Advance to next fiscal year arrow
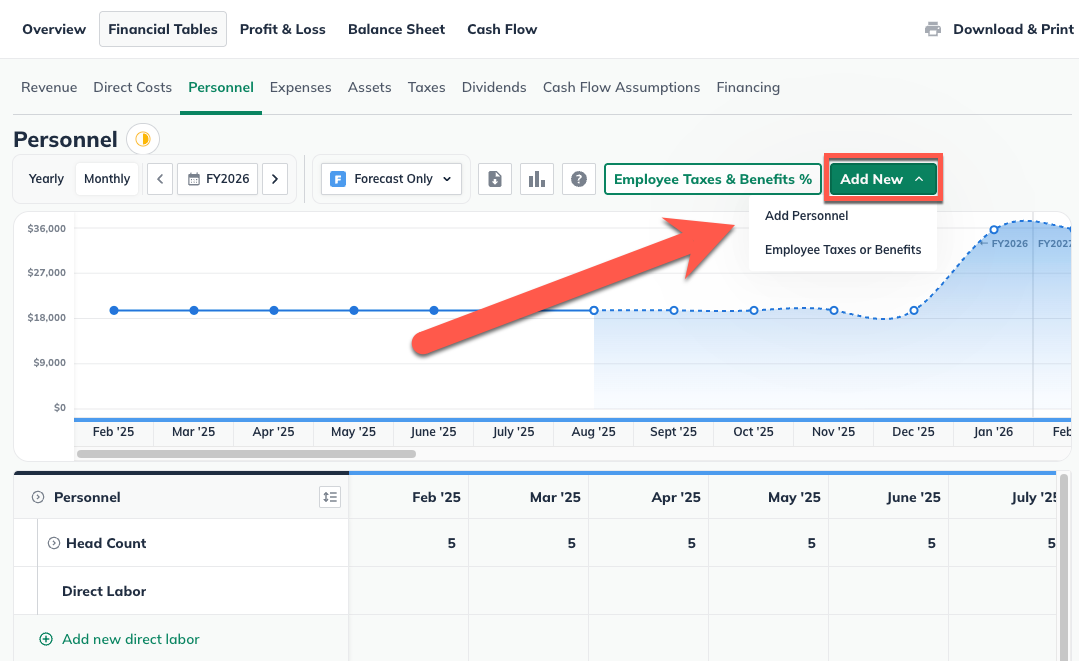1079x661 pixels. coord(275,179)
